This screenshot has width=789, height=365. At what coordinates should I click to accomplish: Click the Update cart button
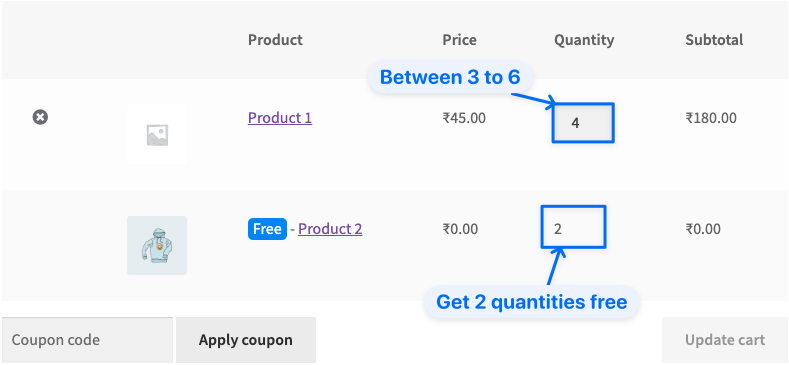(x=725, y=340)
